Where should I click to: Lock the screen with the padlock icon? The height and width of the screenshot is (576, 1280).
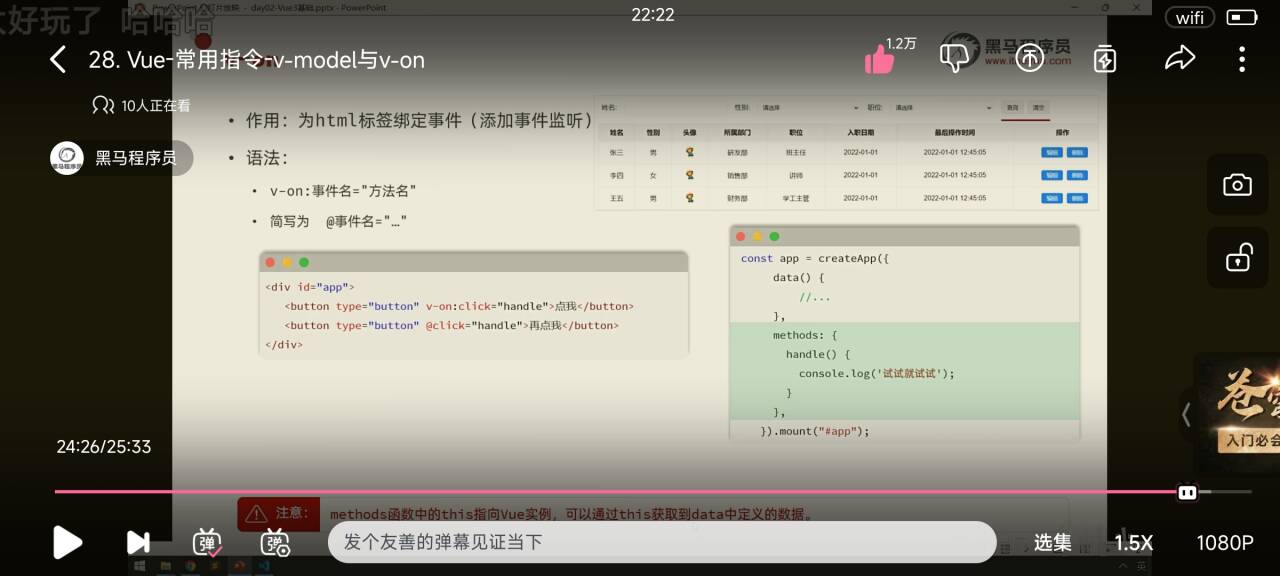click(x=1237, y=257)
